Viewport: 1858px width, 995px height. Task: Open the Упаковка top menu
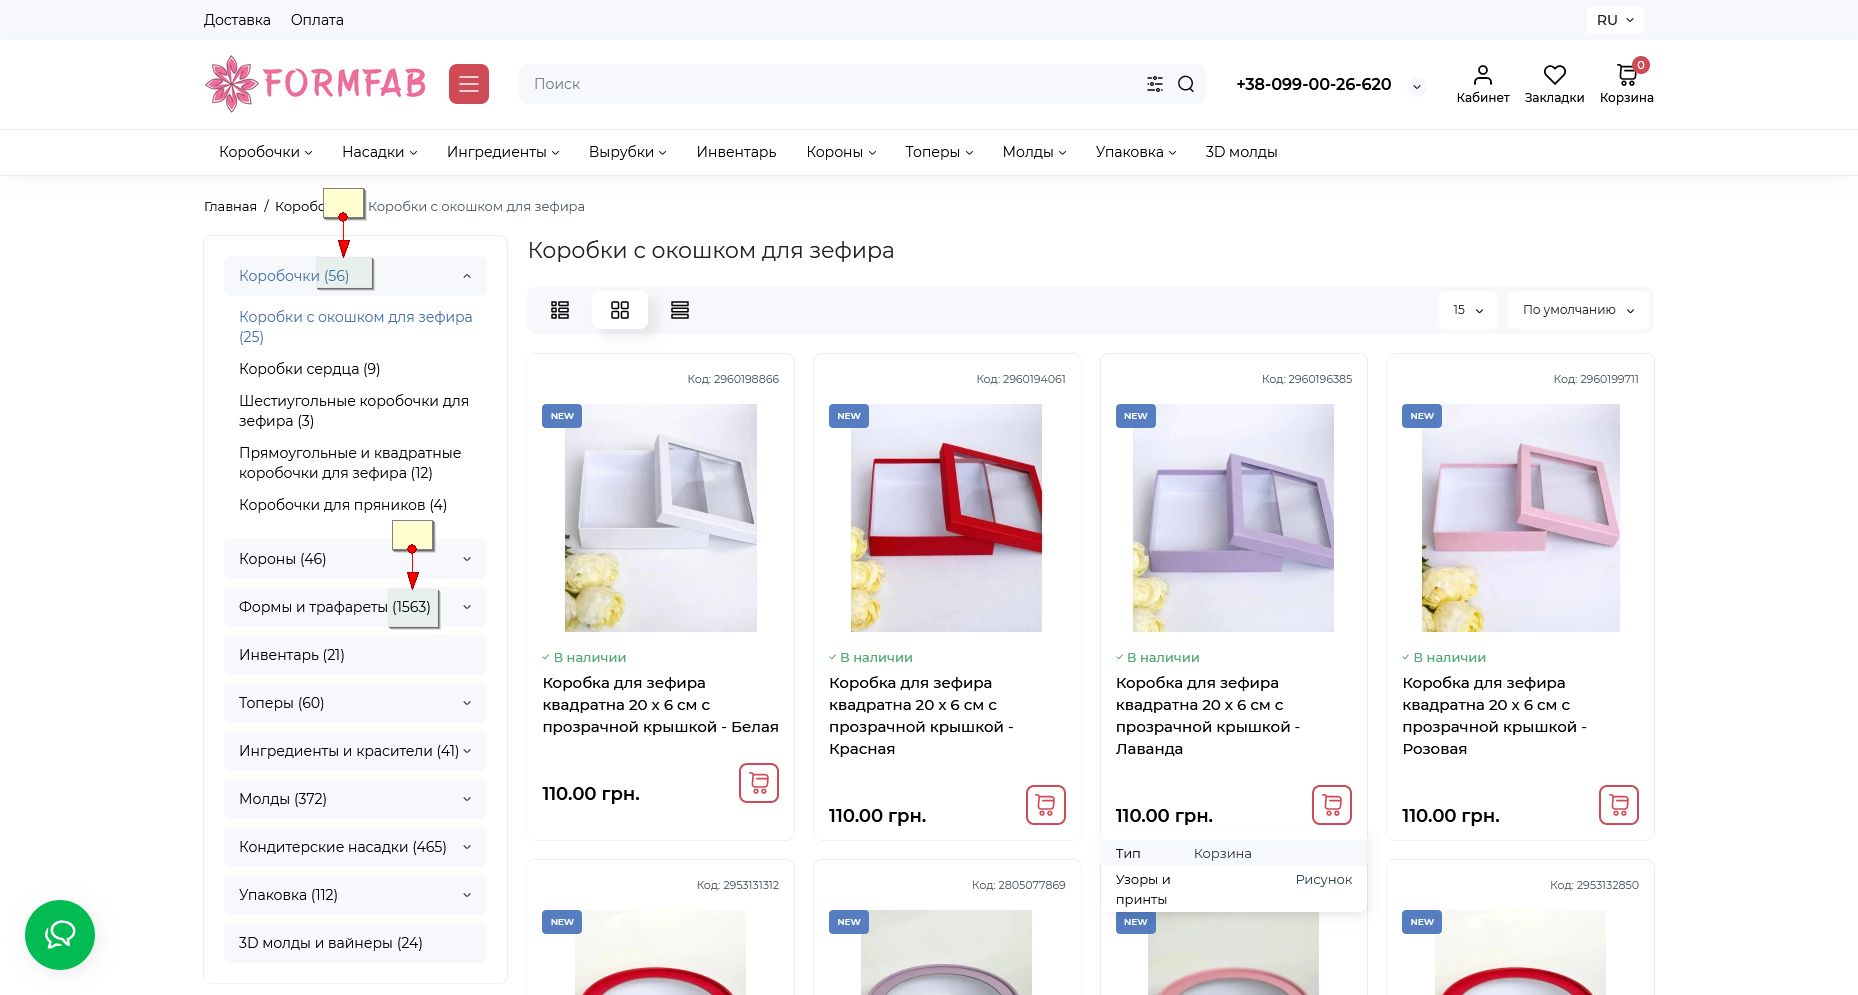[x=1135, y=152]
